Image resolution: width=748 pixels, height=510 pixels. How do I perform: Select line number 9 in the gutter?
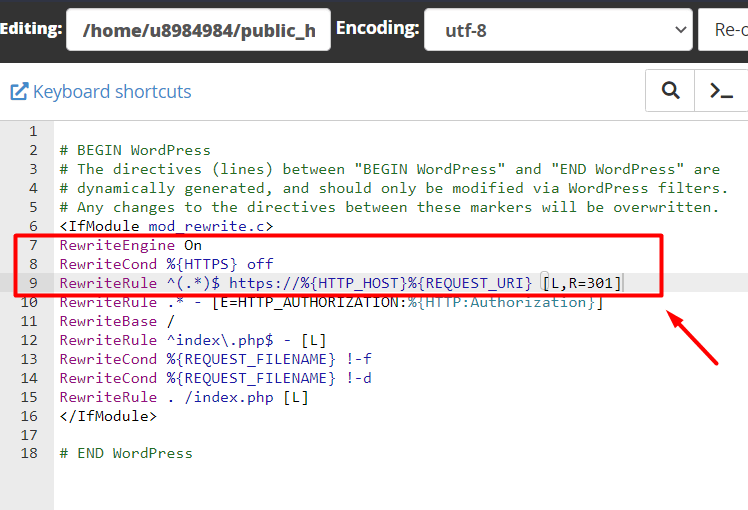point(33,283)
